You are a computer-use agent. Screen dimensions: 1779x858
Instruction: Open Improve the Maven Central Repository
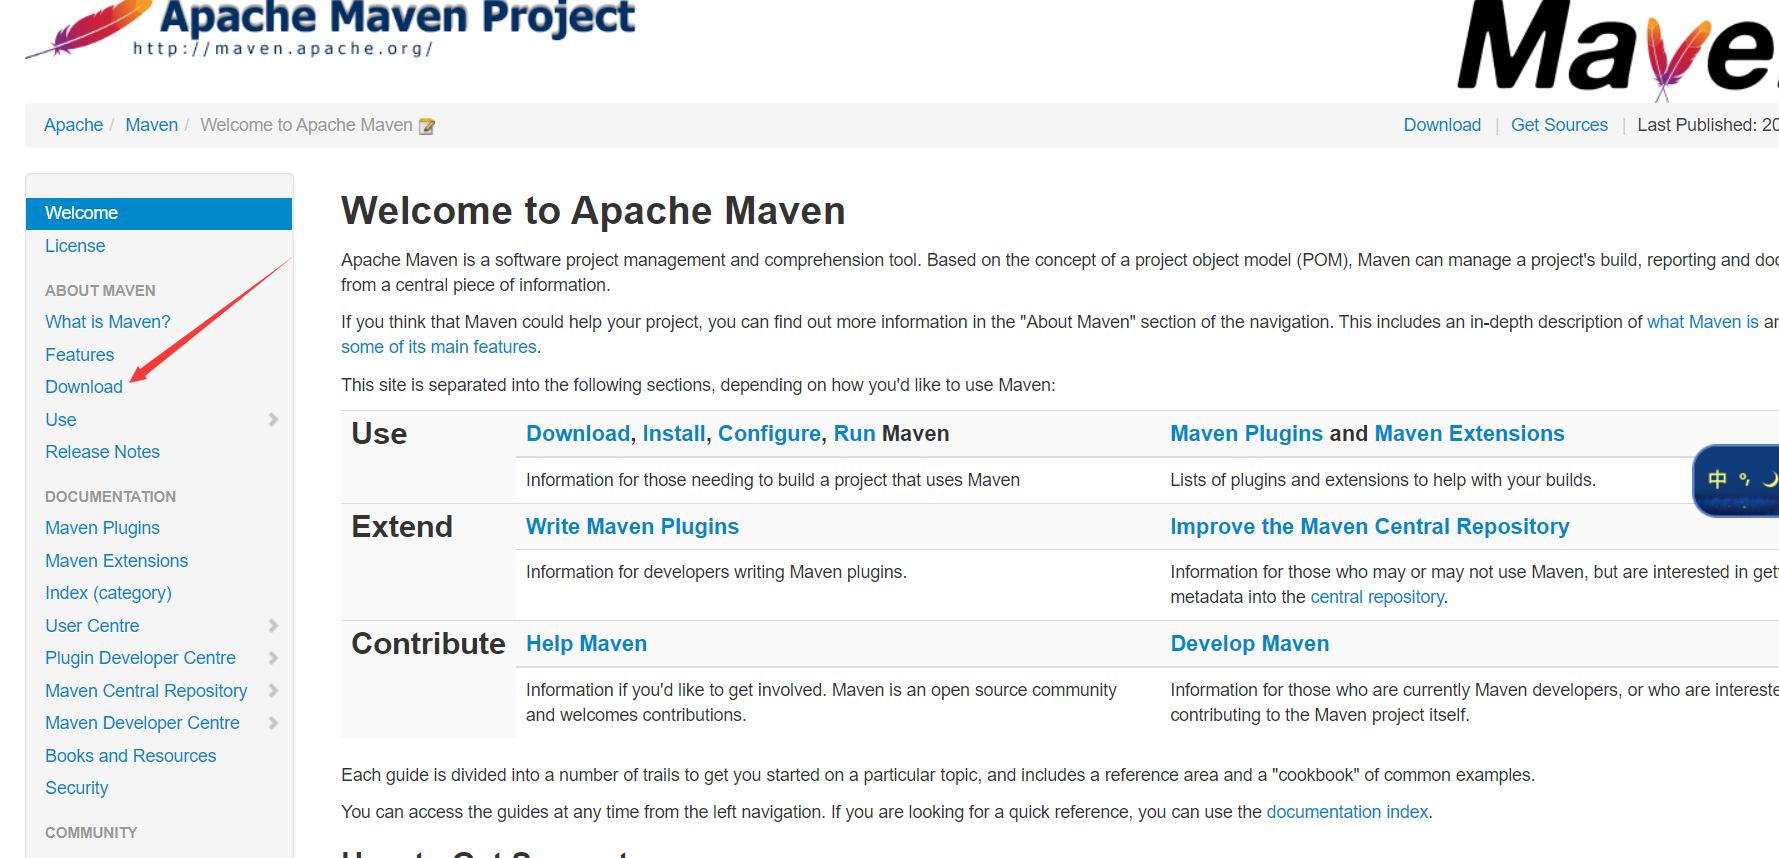point(1370,527)
